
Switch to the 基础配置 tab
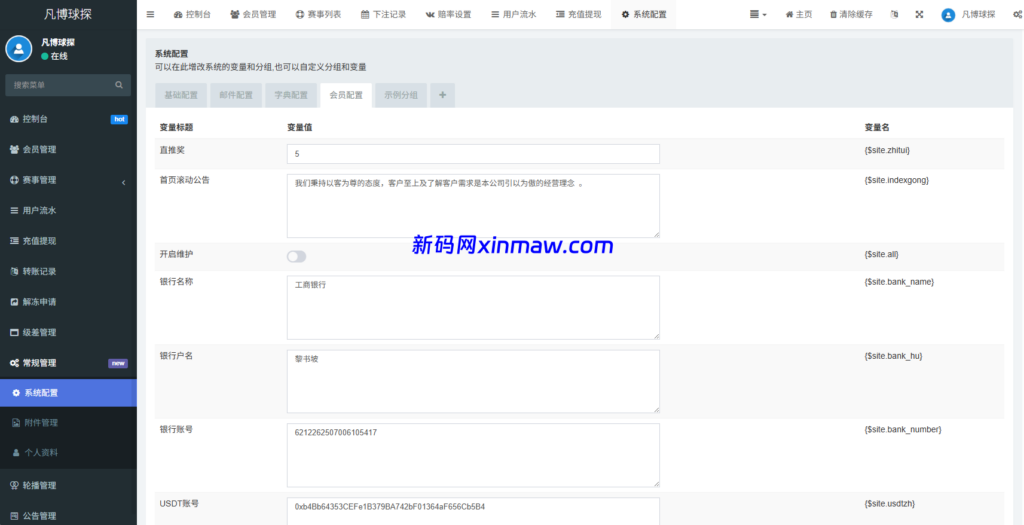point(181,95)
